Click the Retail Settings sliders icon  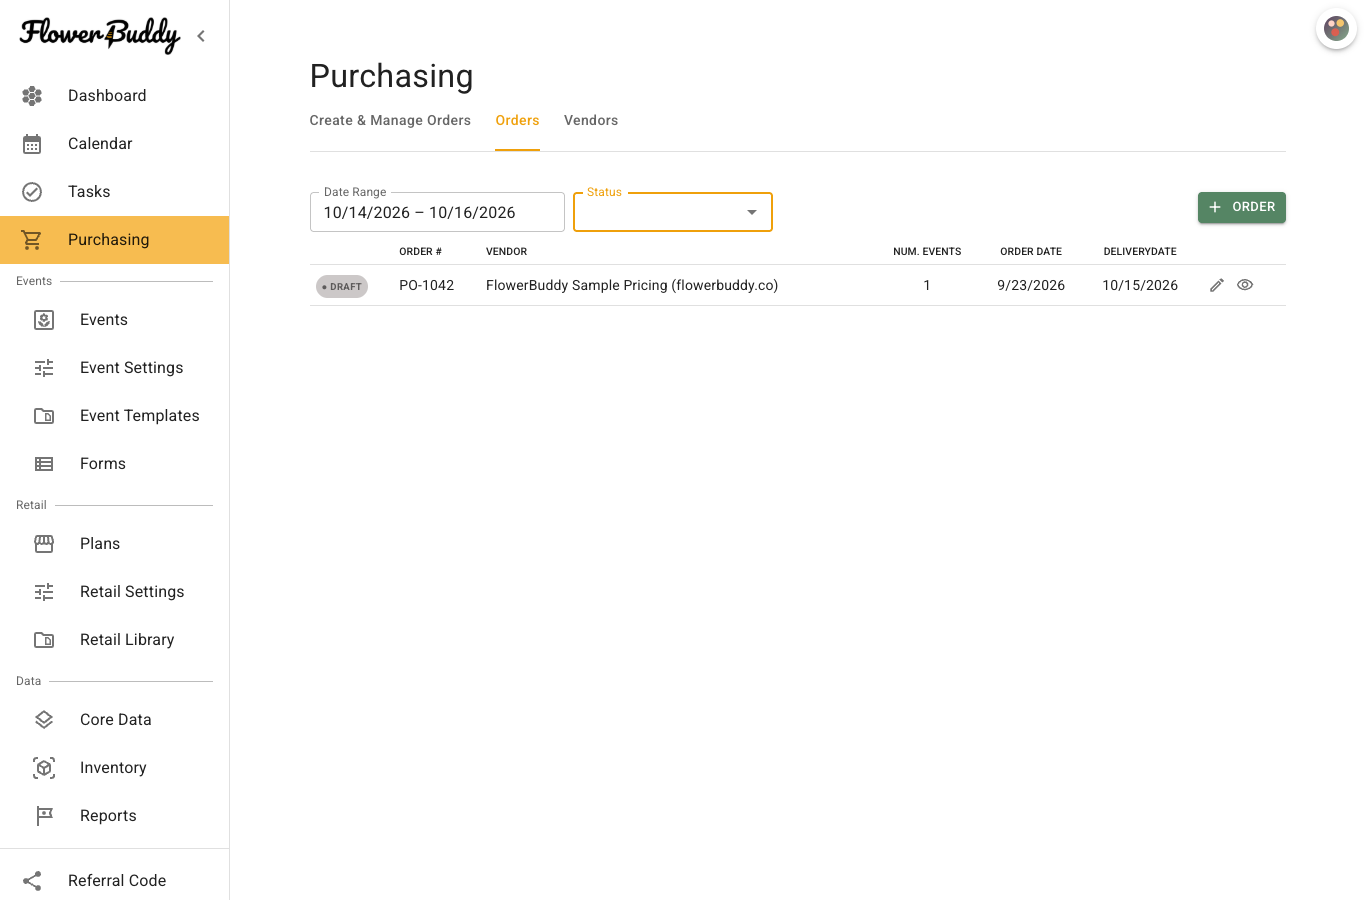point(44,592)
